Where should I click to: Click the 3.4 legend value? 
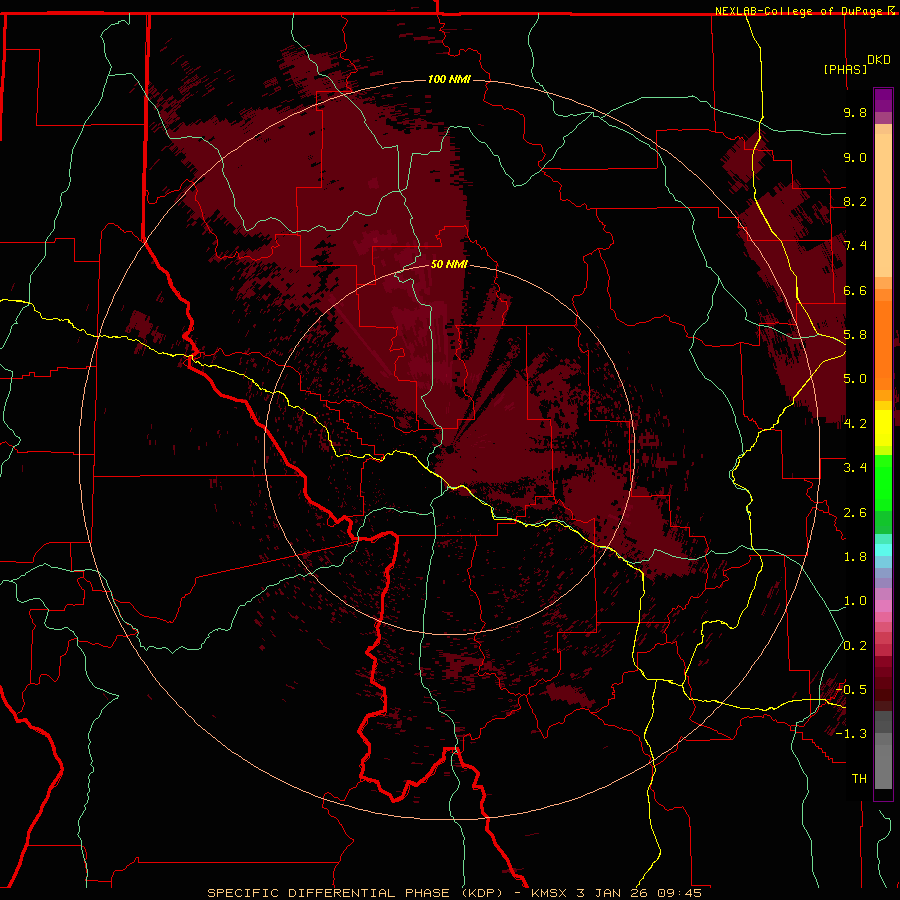click(855, 468)
